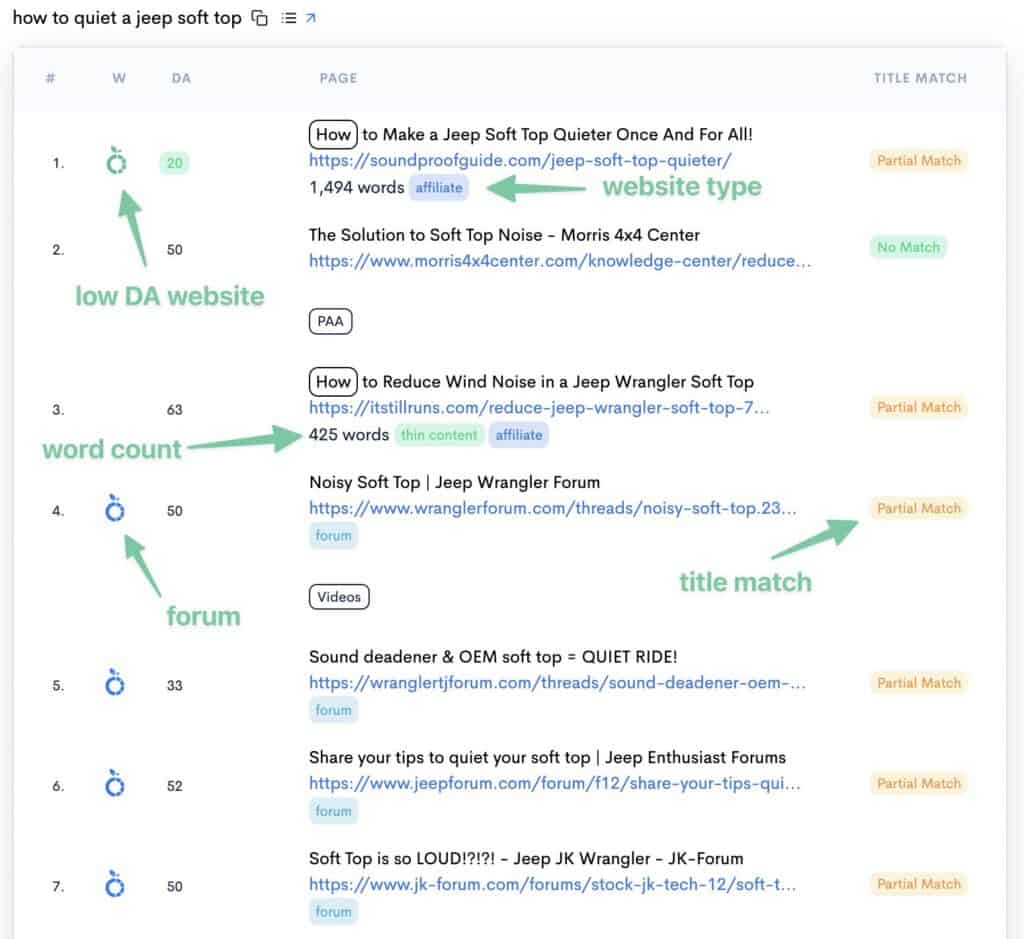Click the Partial Match badge in the wranglertjforum.com row
The height and width of the screenshot is (939, 1024).
pyautogui.click(x=919, y=683)
